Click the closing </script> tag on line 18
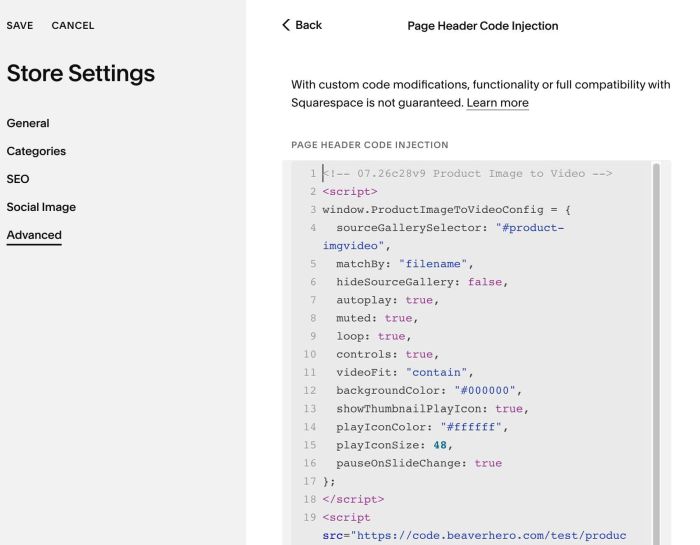 pyautogui.click(x=353, y=499)
